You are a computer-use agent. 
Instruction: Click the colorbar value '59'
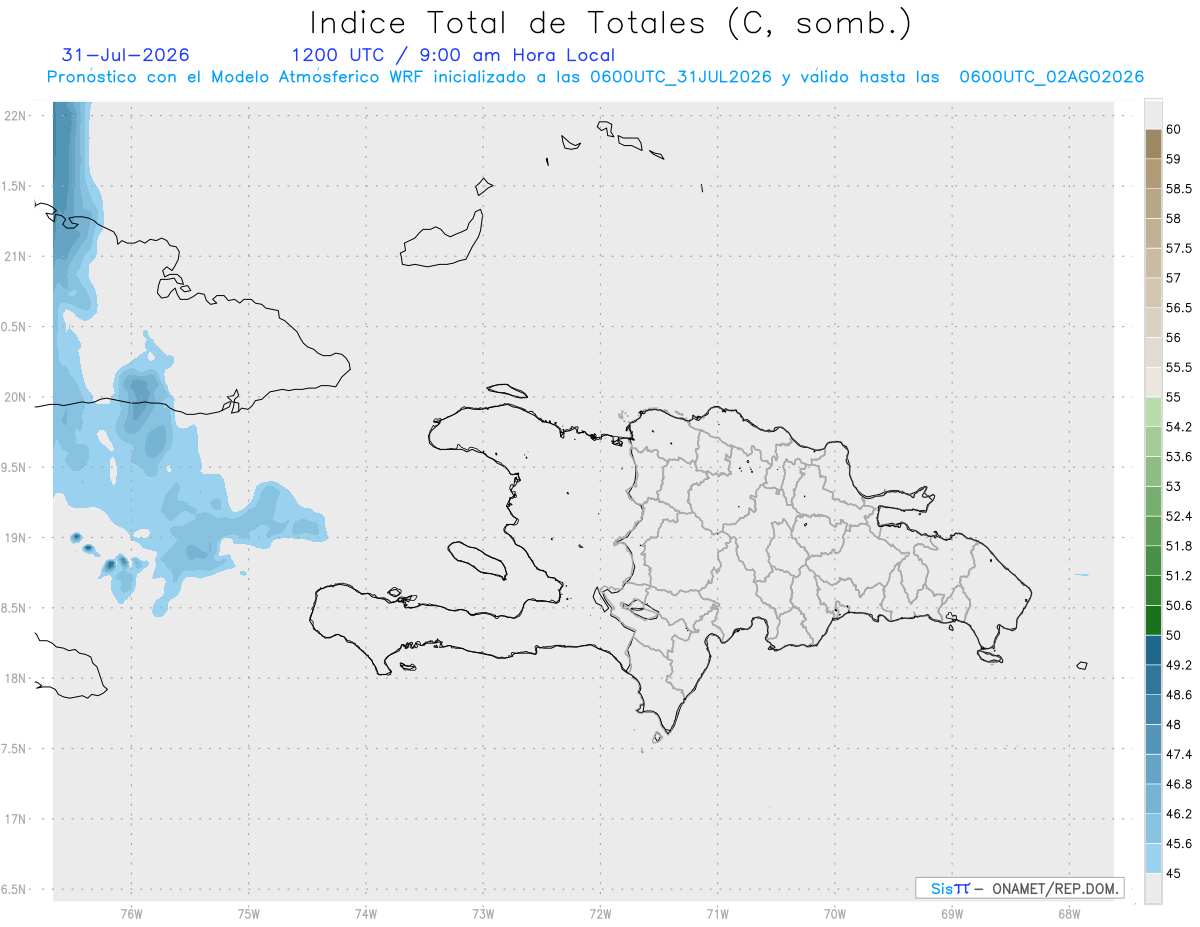[x=1173, y=159]
